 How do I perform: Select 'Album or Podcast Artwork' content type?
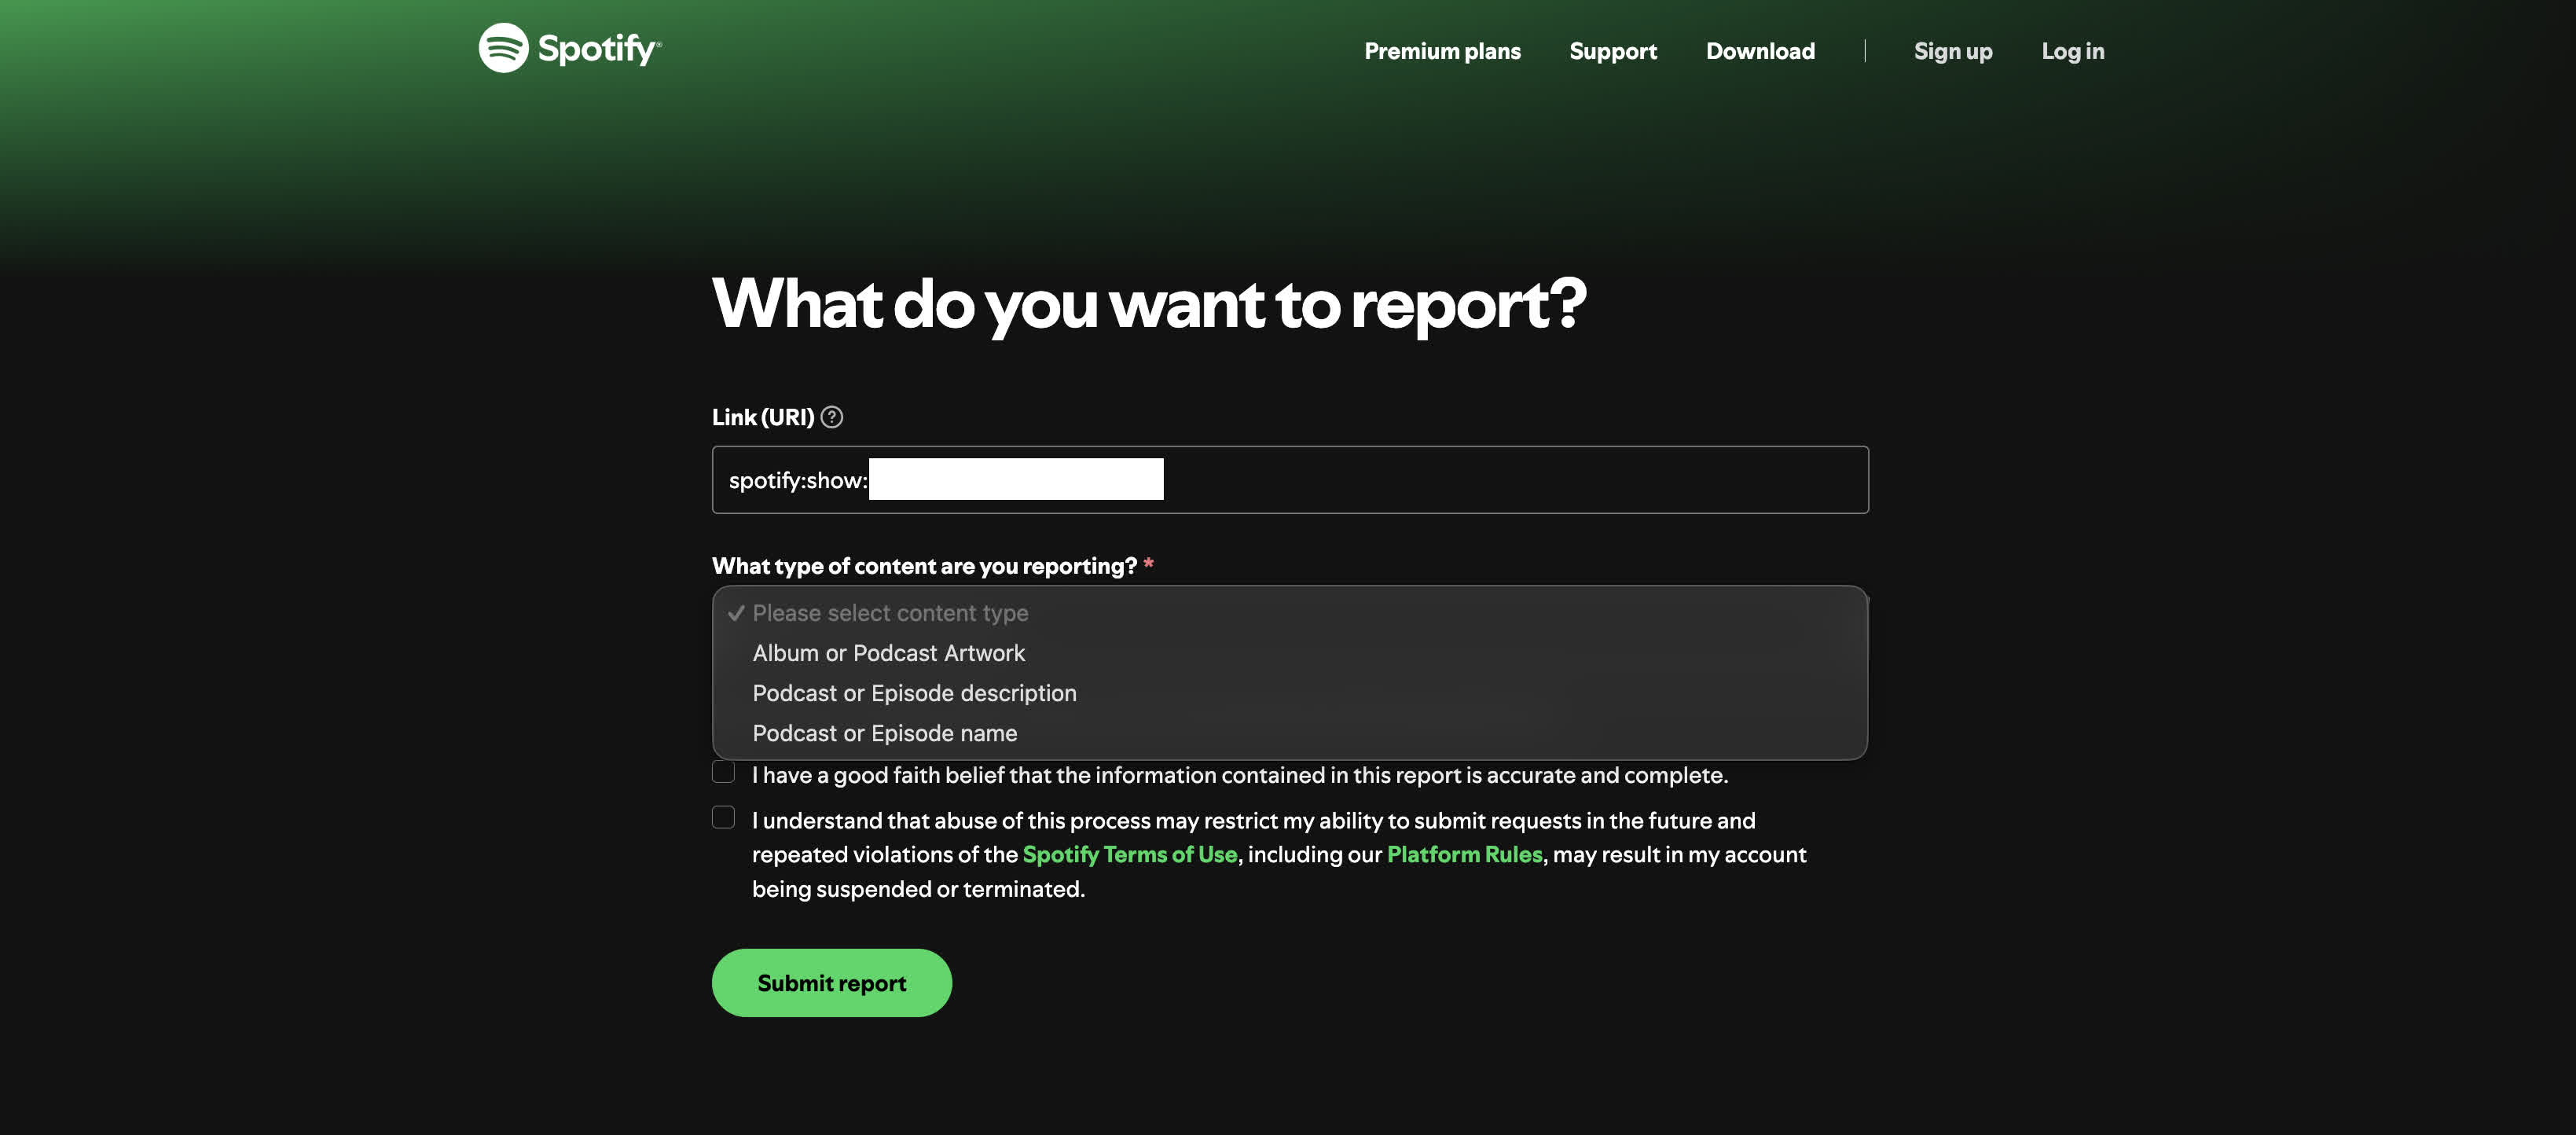tap(888, 652)
